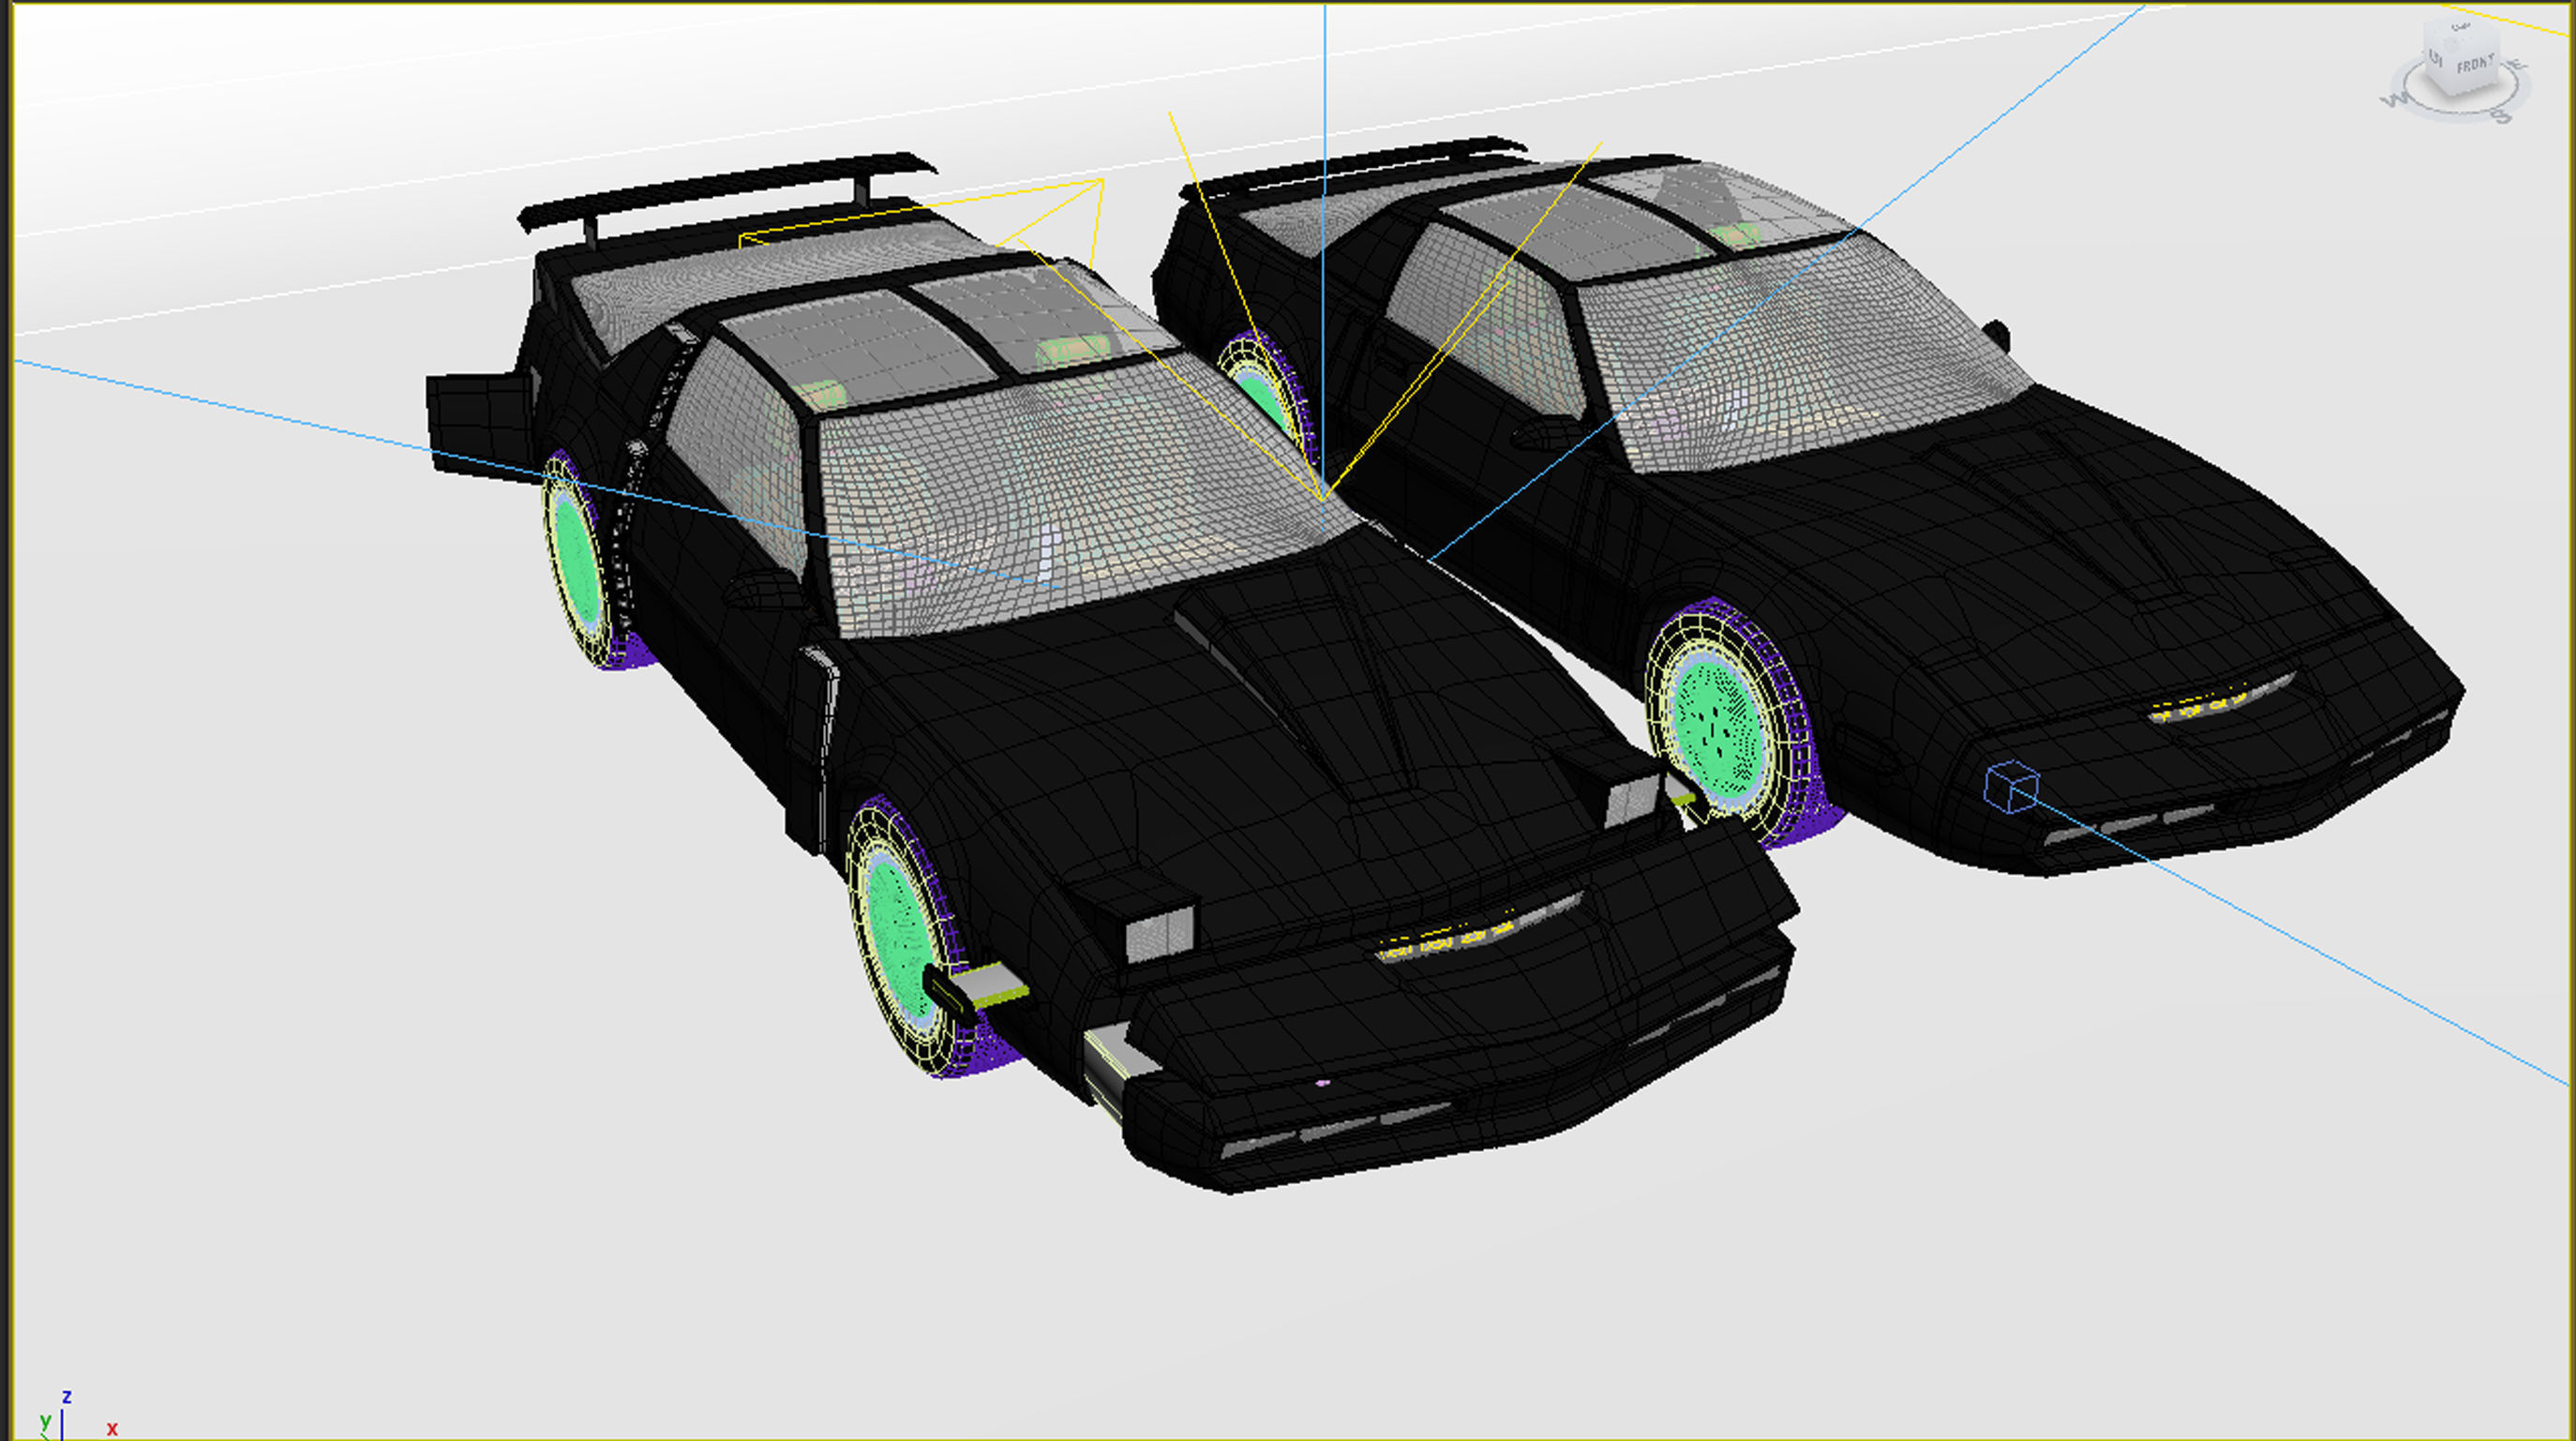Select the blue wireframe helper box

click(2011, 786)
